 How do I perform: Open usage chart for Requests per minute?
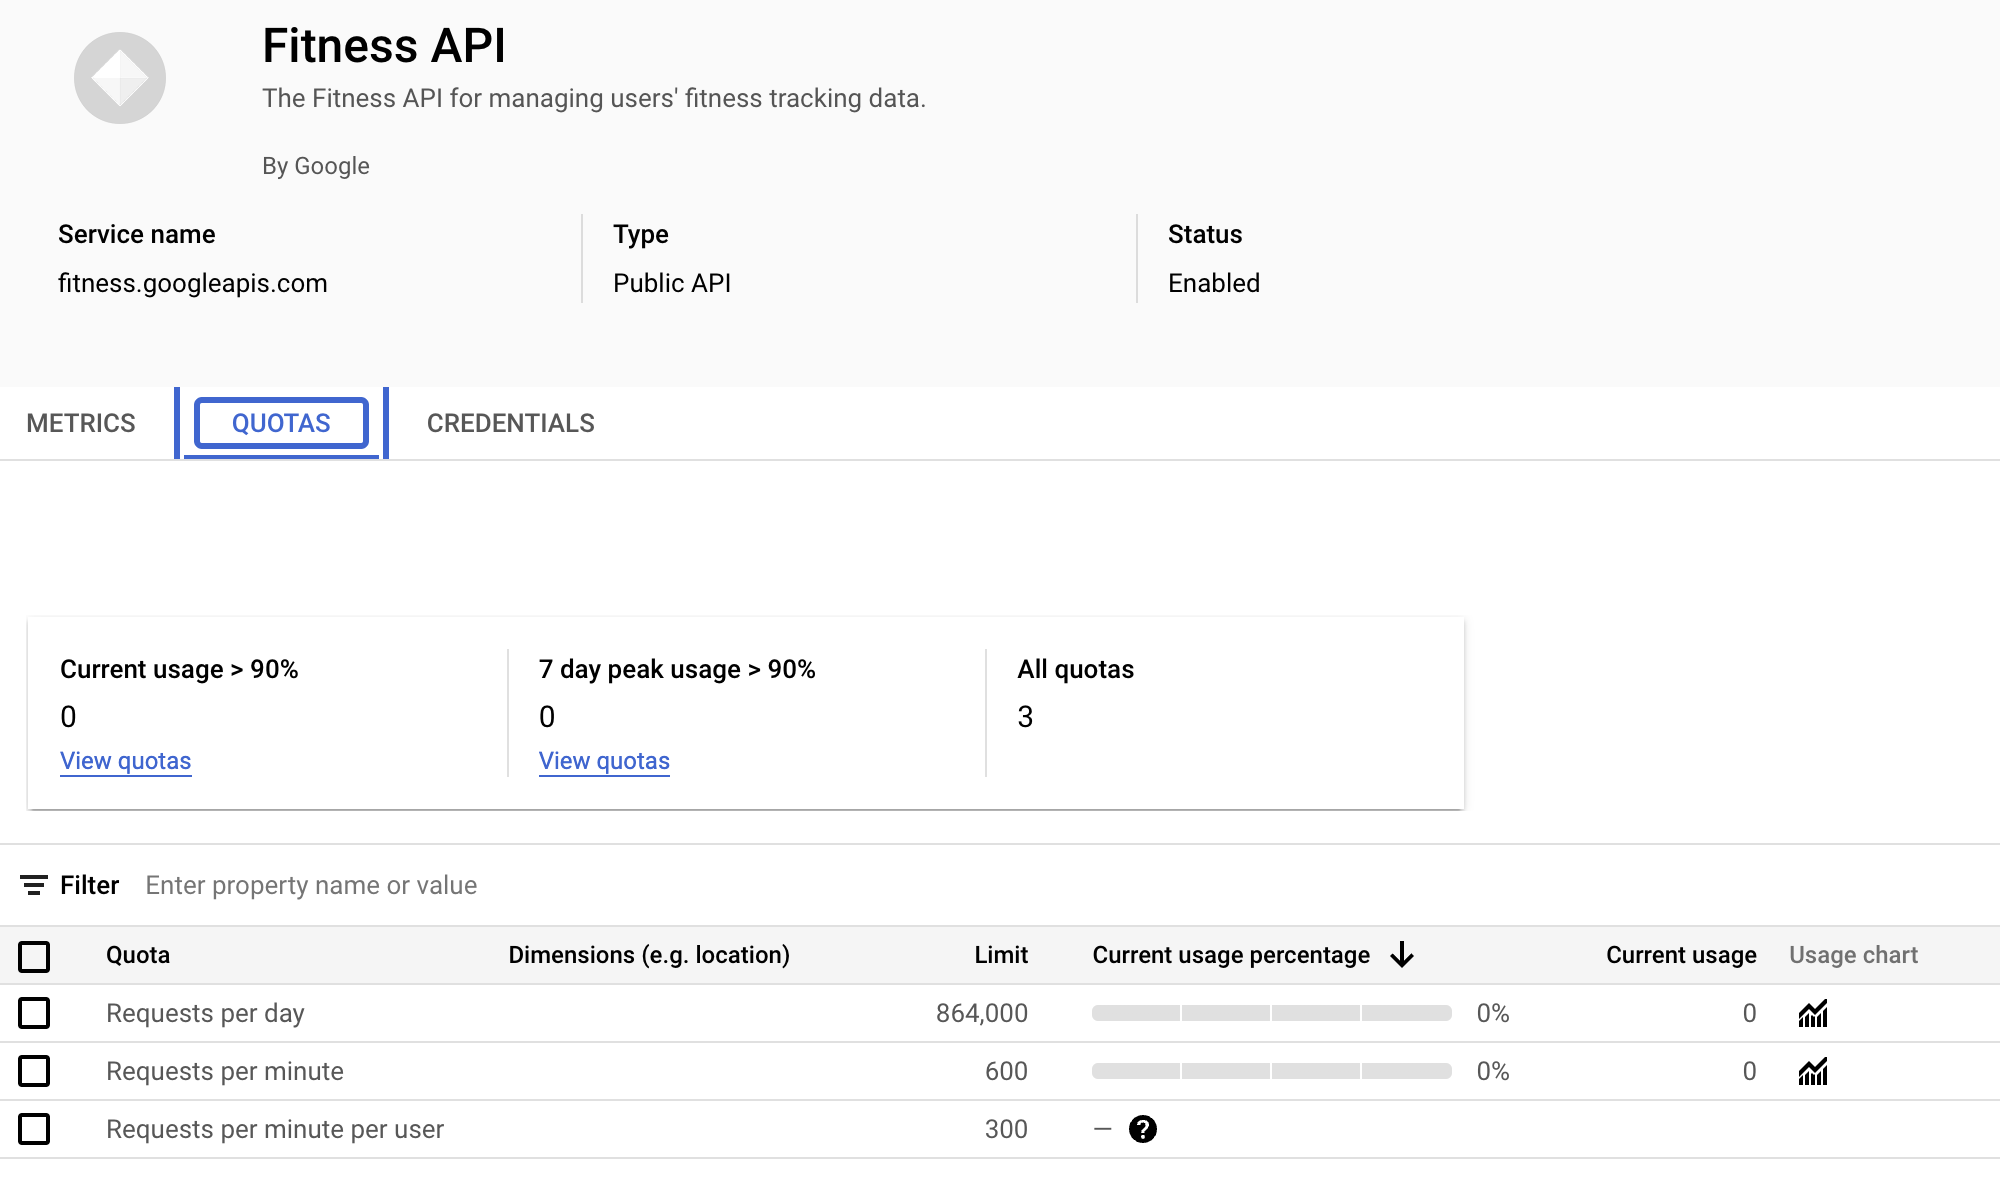[1812, 1071]
